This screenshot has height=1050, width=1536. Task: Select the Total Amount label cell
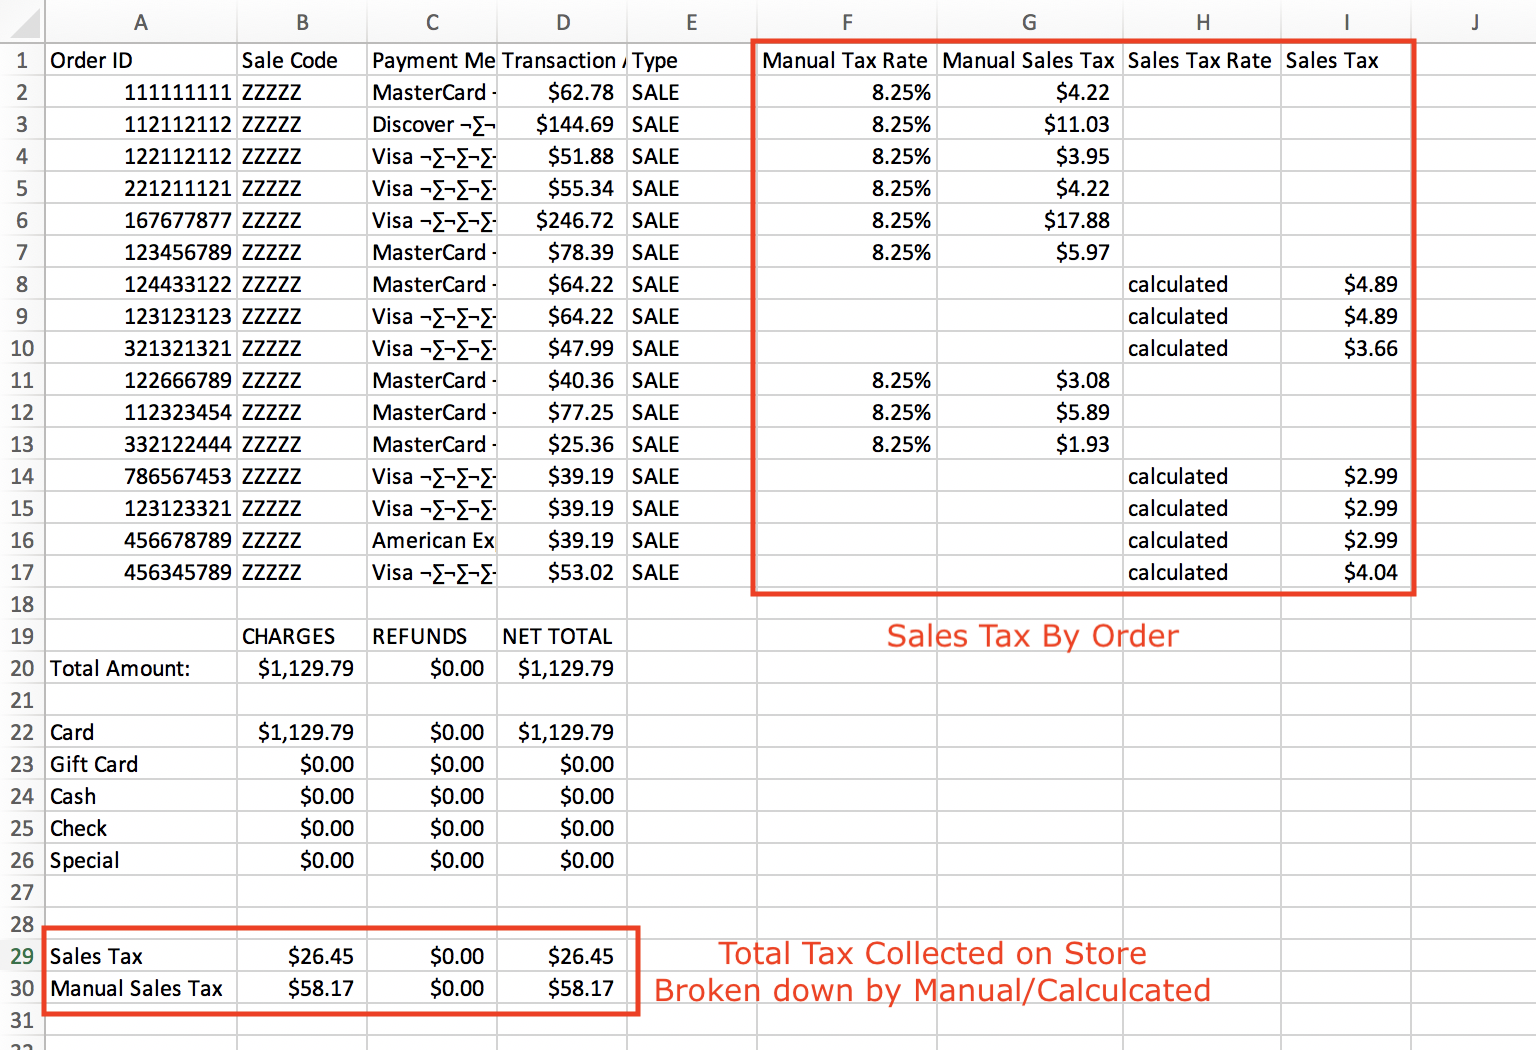point(141,668)
